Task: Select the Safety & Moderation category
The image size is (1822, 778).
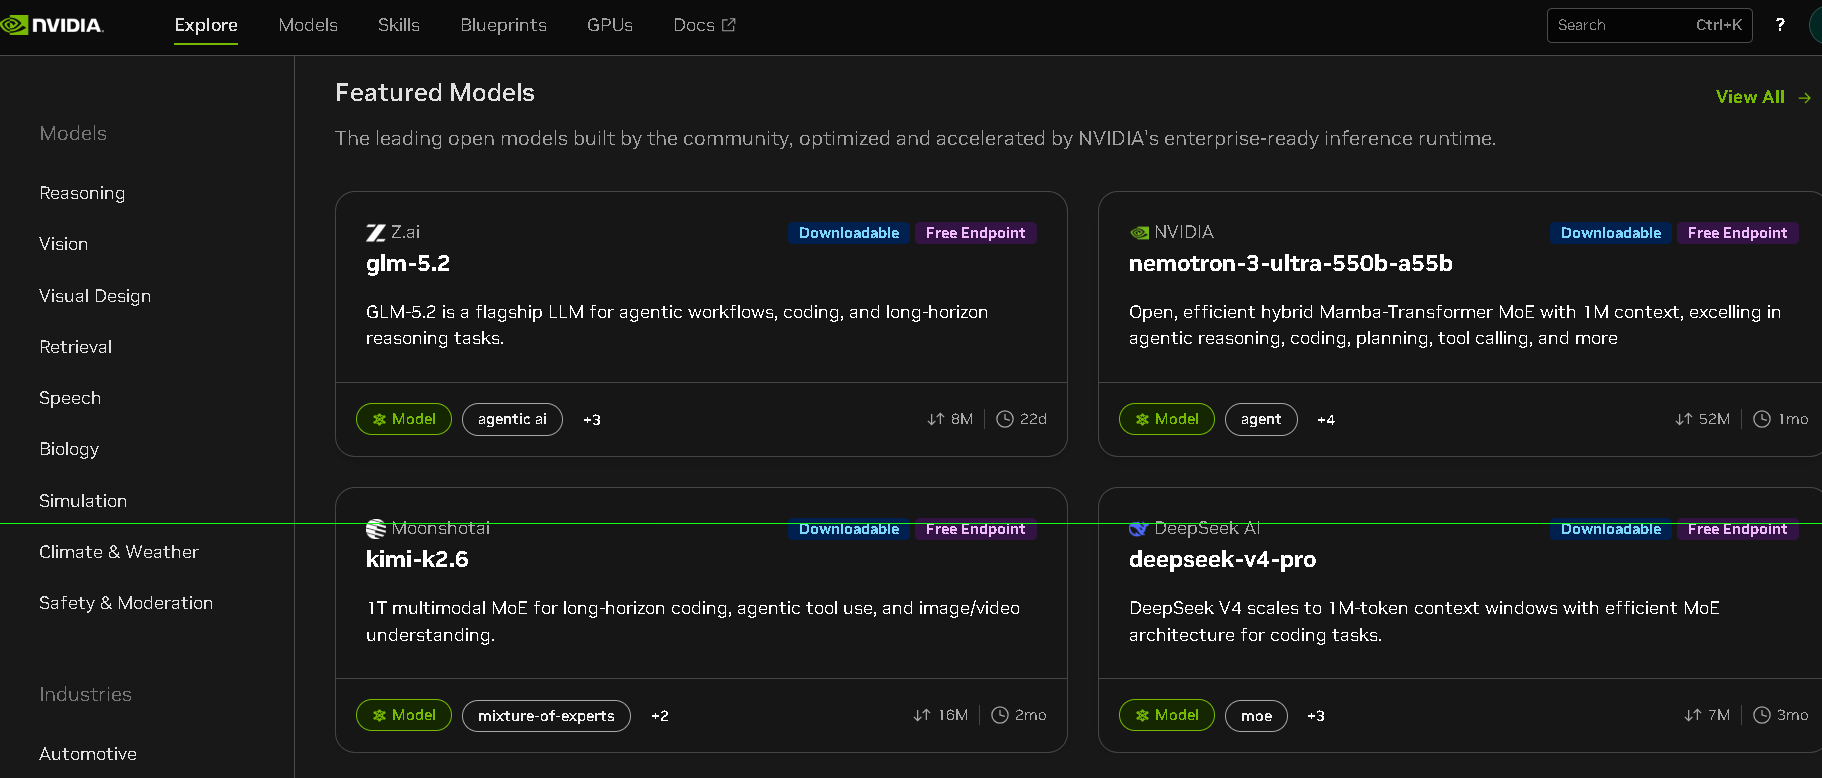Action: coord(126,603)
